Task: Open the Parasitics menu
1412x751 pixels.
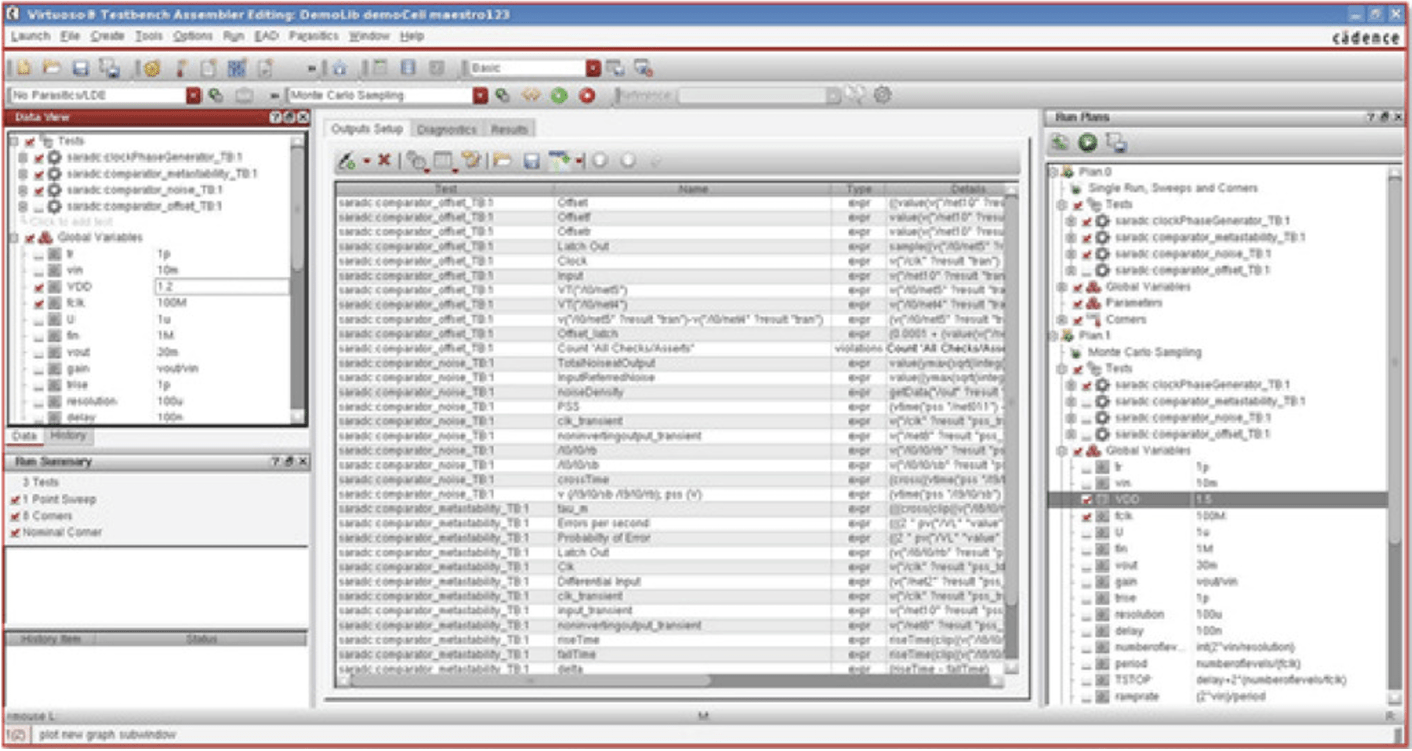Action: 314,36
